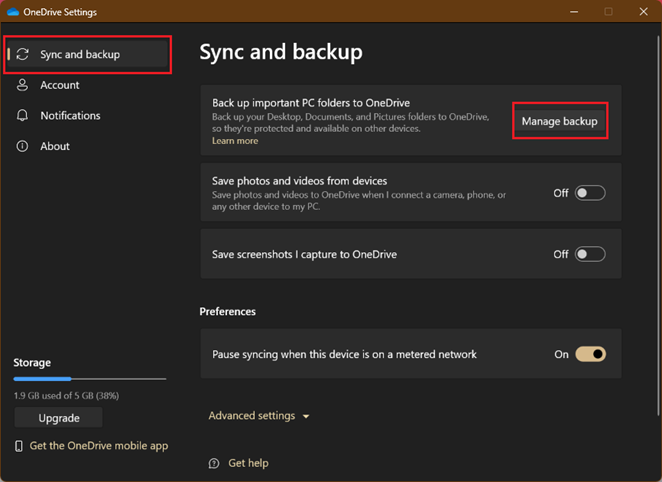Click the storage usage progress bar

coord(90,379)
